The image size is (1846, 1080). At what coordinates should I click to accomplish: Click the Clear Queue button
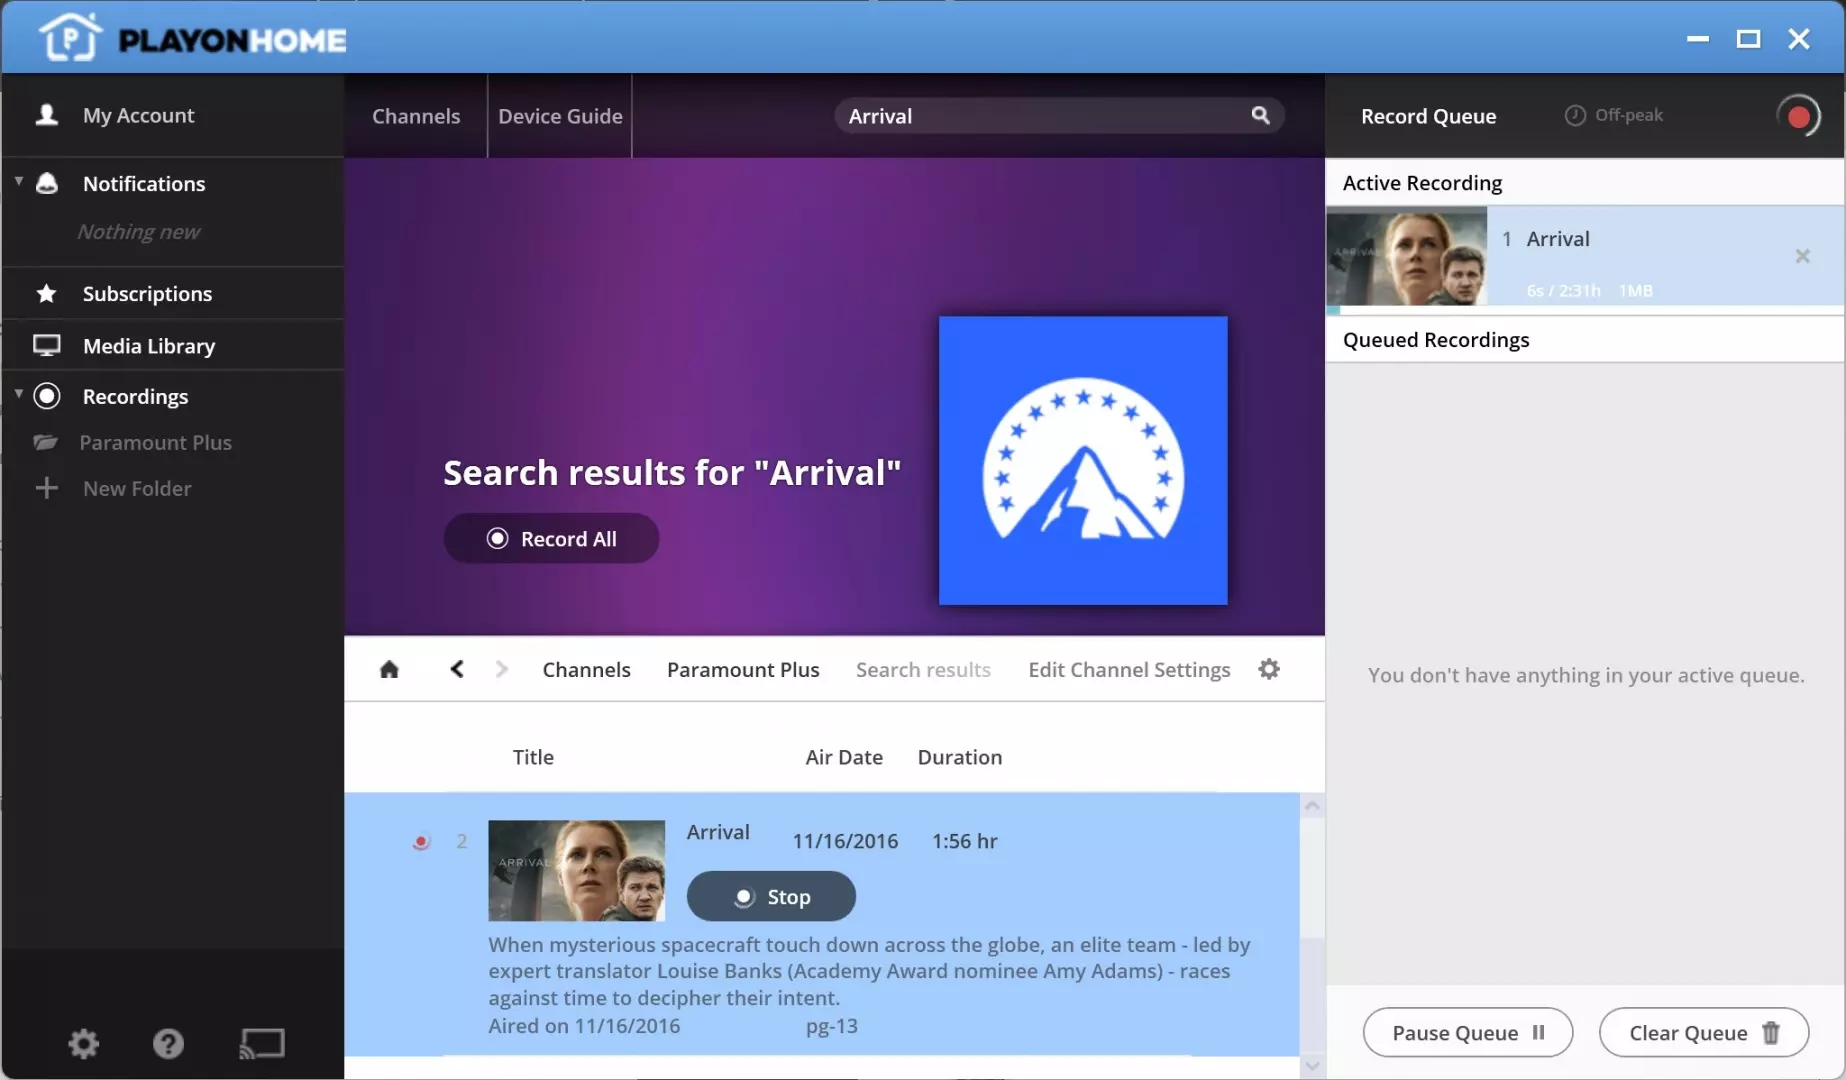click(x=1703, y=1032)
